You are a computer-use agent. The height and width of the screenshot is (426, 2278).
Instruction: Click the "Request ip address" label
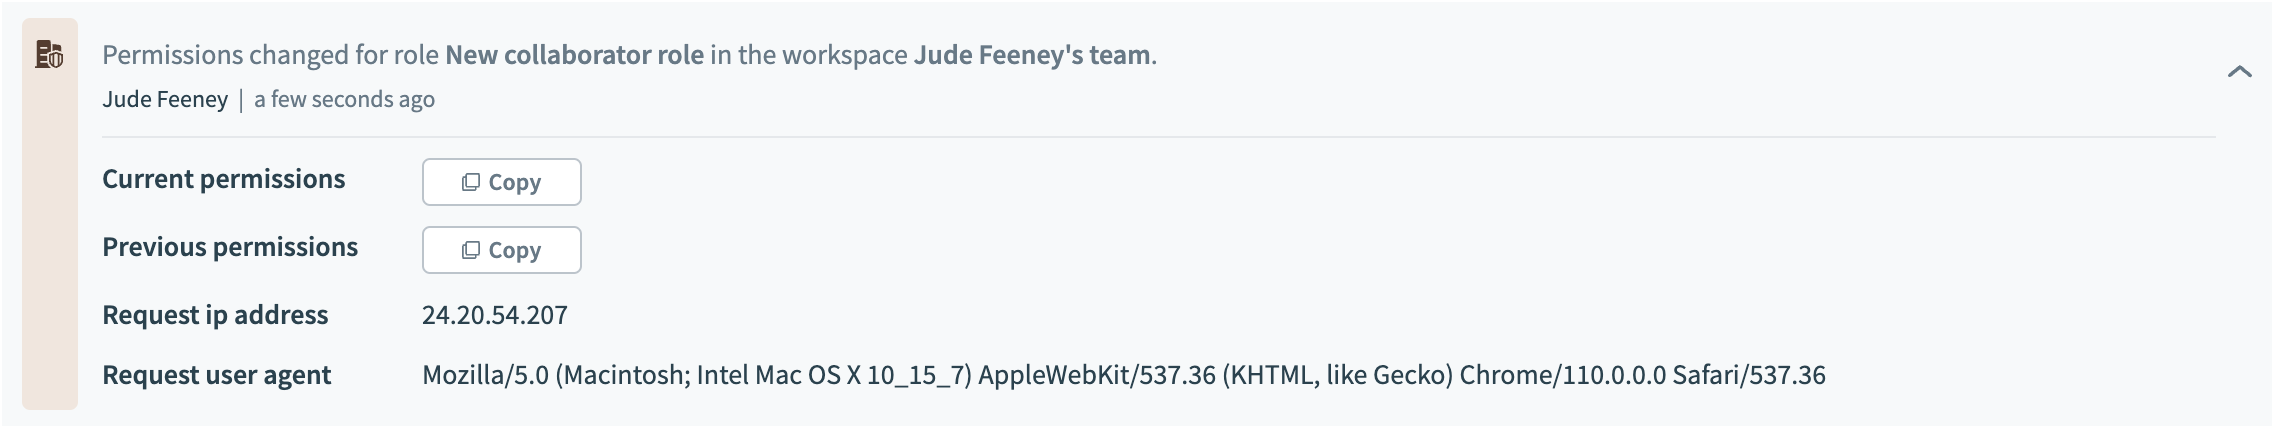[214, 316]
